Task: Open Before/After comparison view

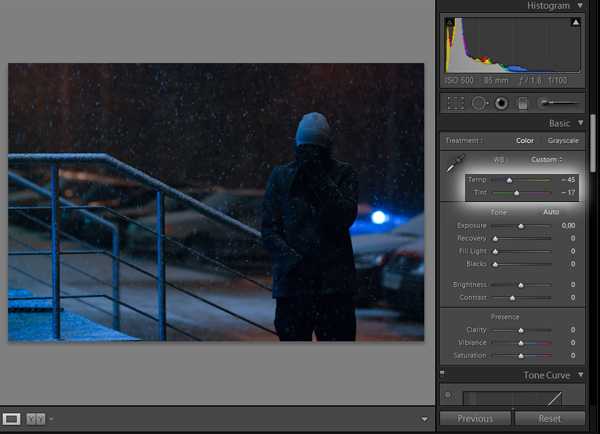Action: pos(35,418)
